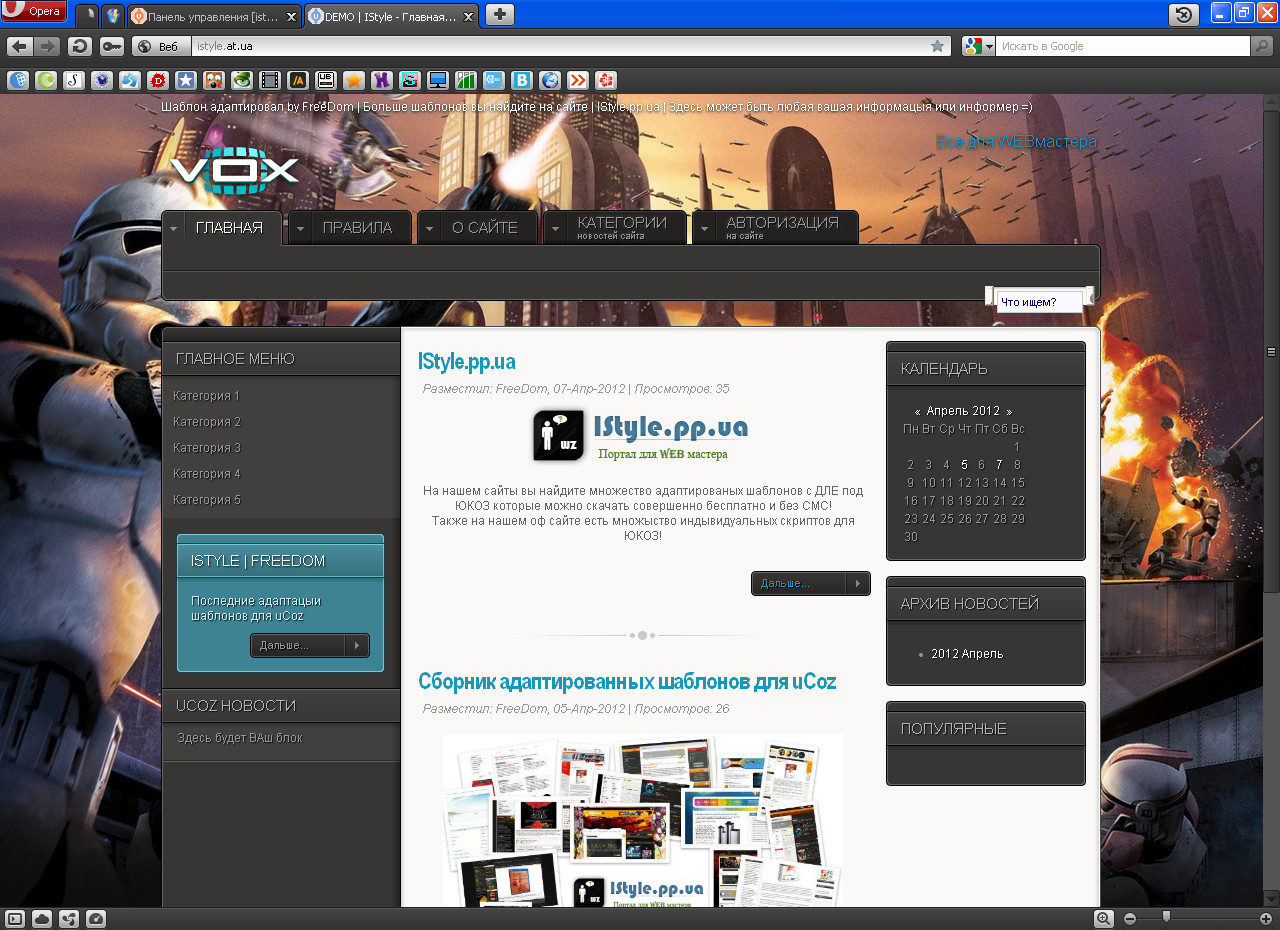
Task: Open the orange double-chevron bookmark icon
Action: [x=578, y=81]
